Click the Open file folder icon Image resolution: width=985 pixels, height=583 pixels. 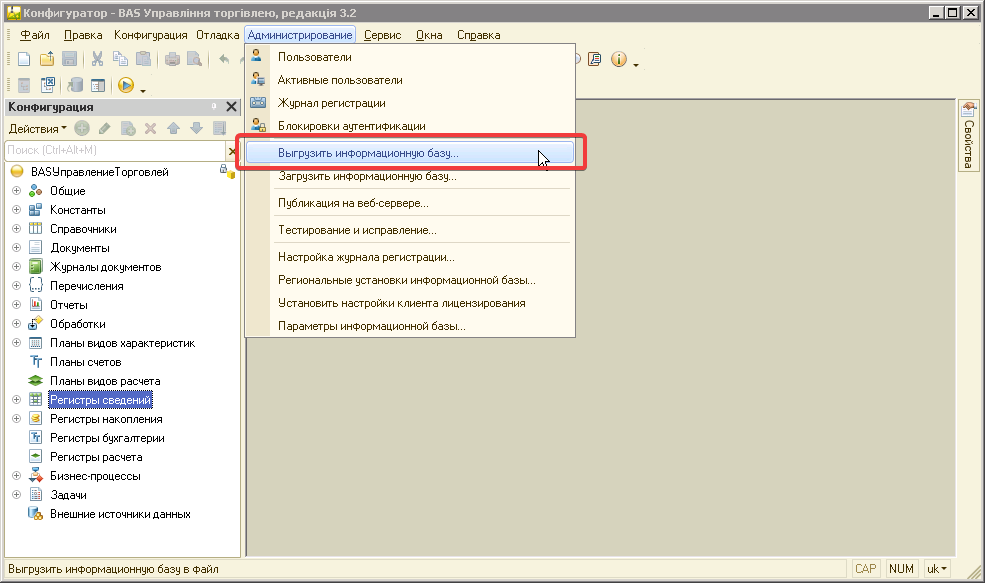click(47, 60)
